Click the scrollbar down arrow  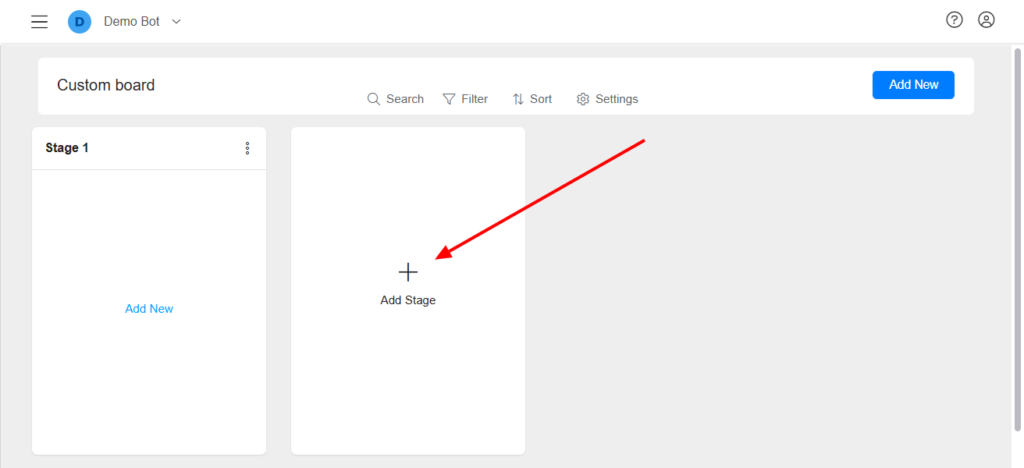click(1017, 460)
